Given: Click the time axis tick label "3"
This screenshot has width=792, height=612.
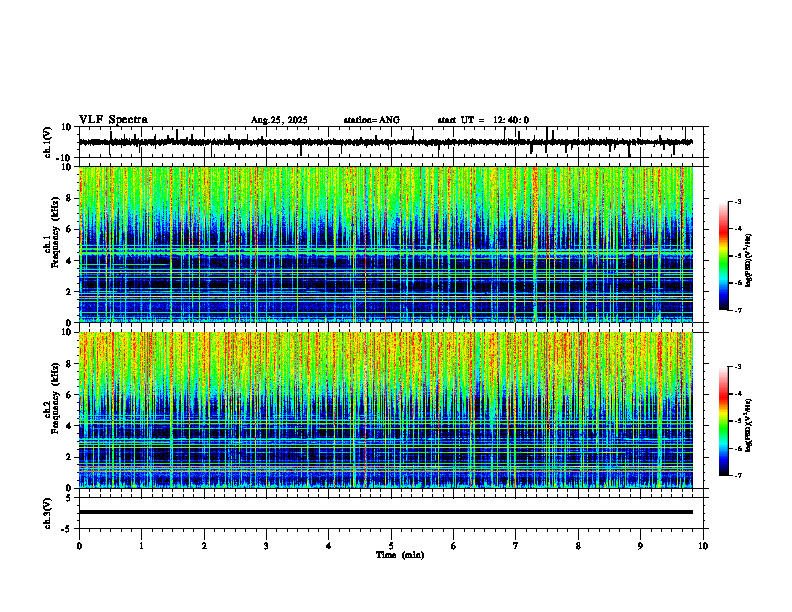Looking at the screenshot, I should pos(266,546).
